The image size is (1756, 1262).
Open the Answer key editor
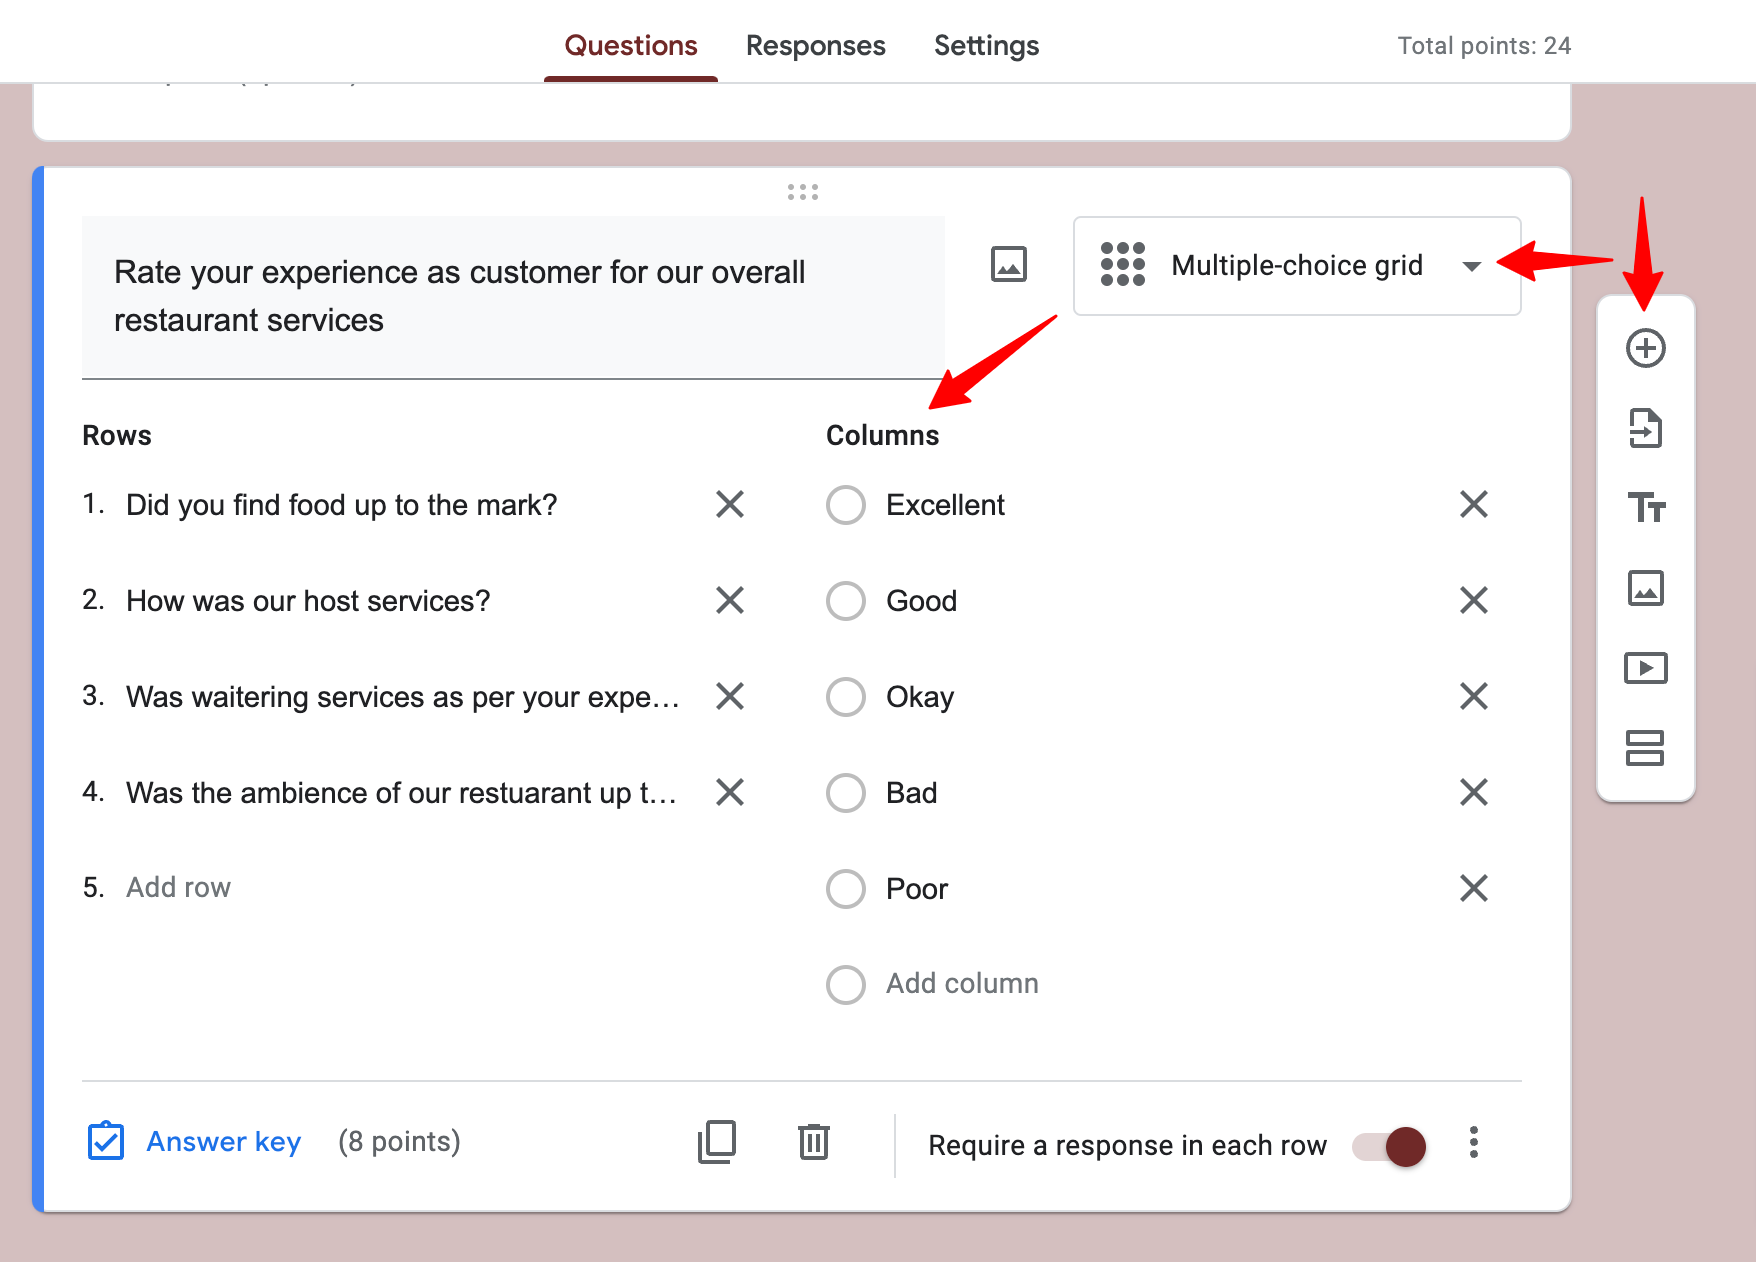tap(223, 1141)
